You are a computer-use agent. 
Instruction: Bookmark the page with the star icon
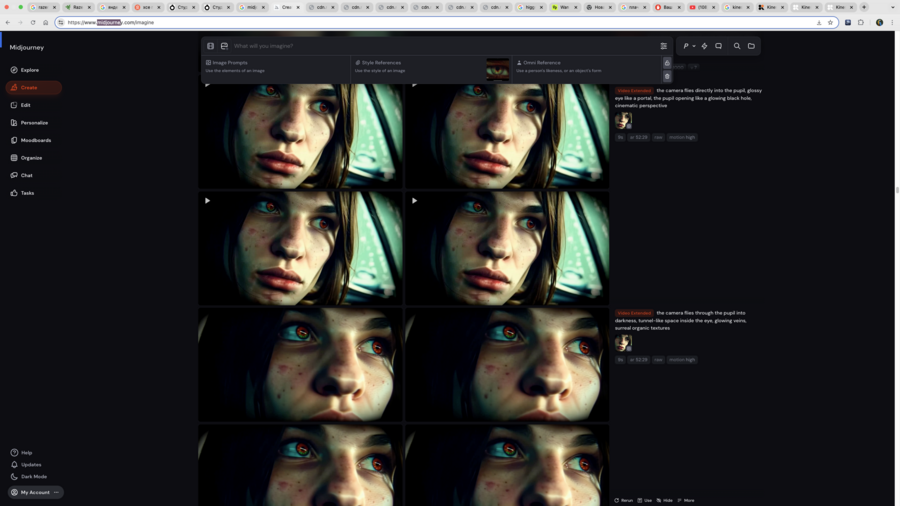pyautogui.click(x=830, y=22)
